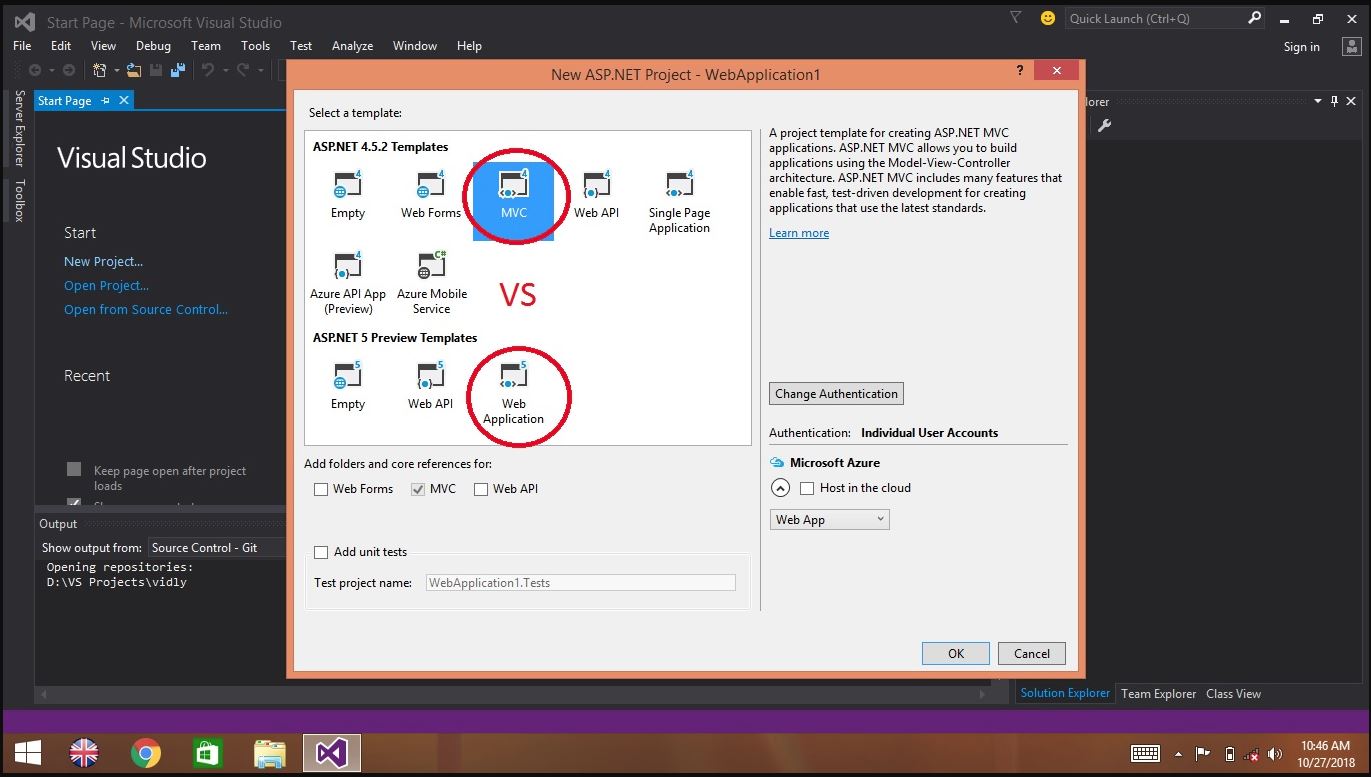Click the feedback smiley icon

pos(1047,18)
